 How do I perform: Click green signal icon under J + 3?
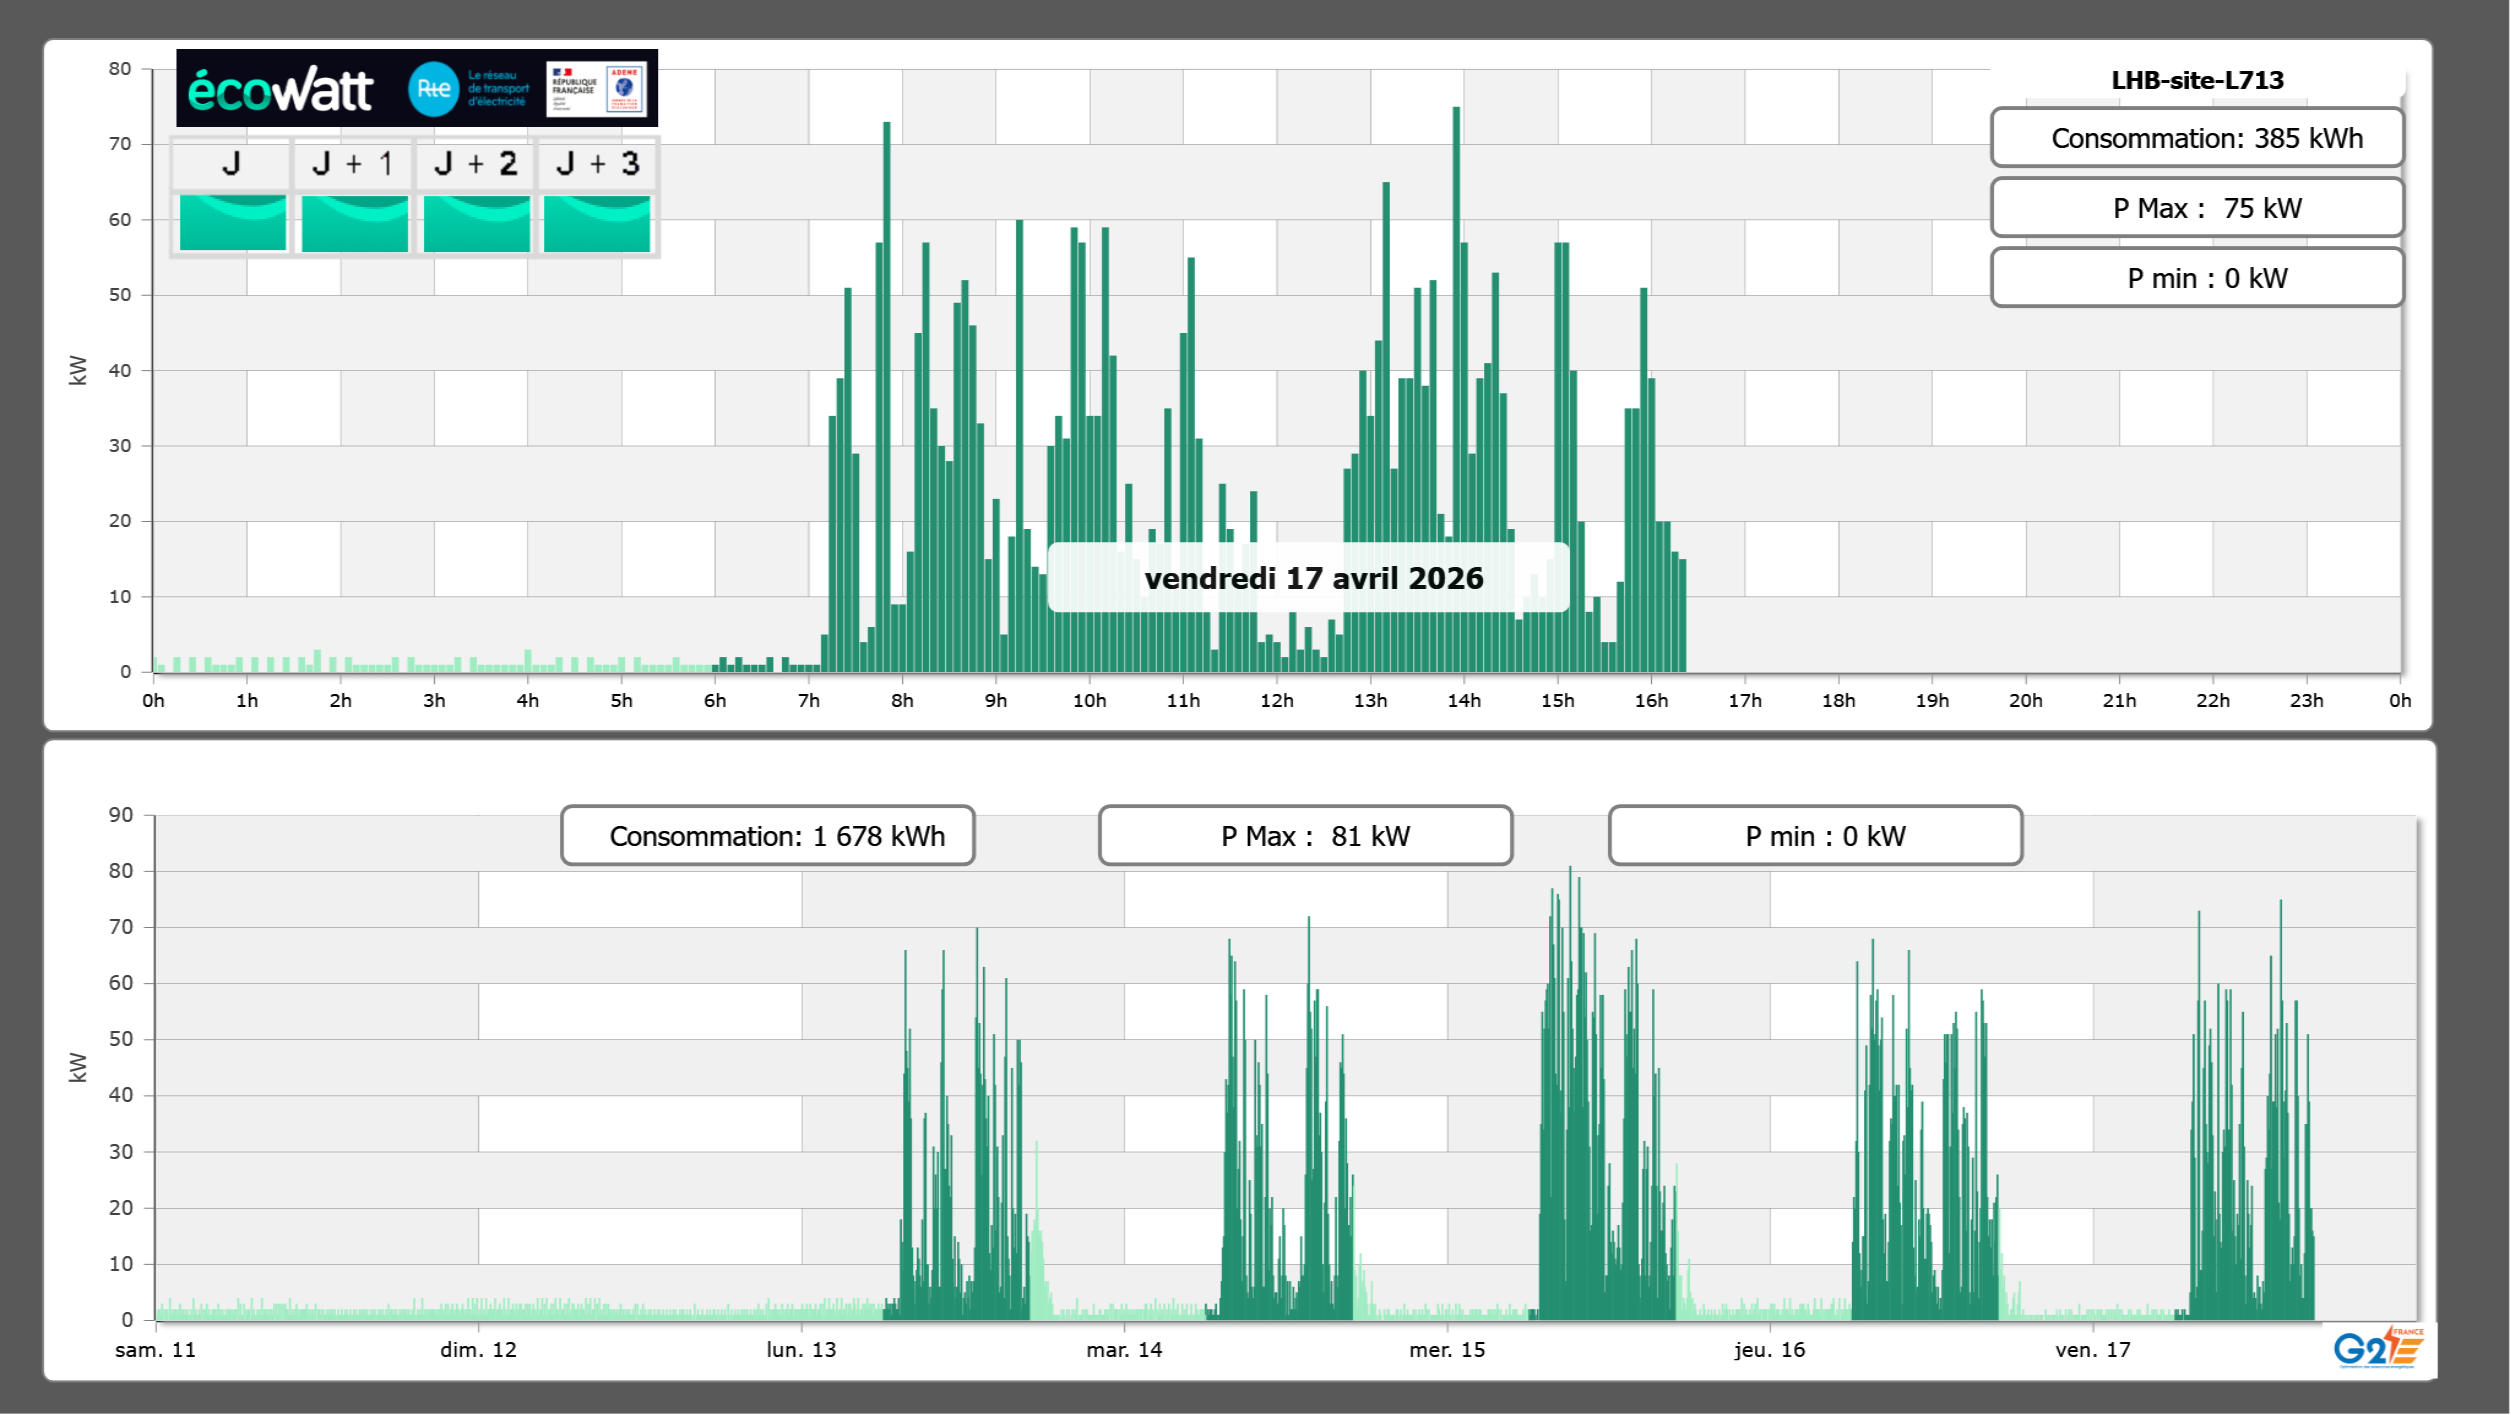(x=597, y=223)
